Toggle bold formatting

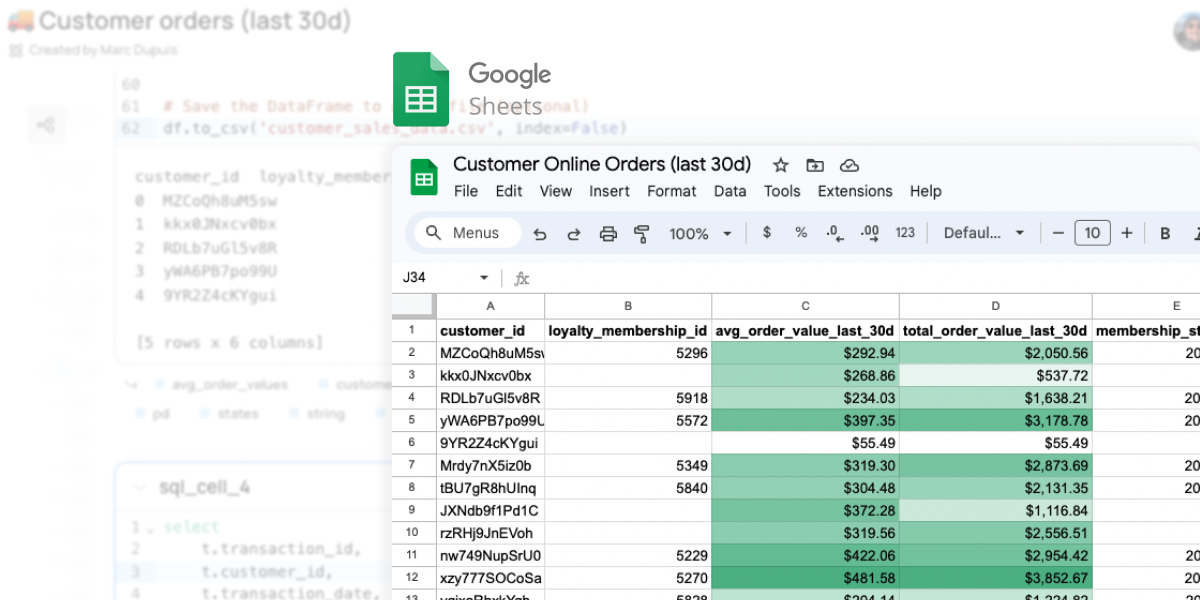pos(1165,233)
